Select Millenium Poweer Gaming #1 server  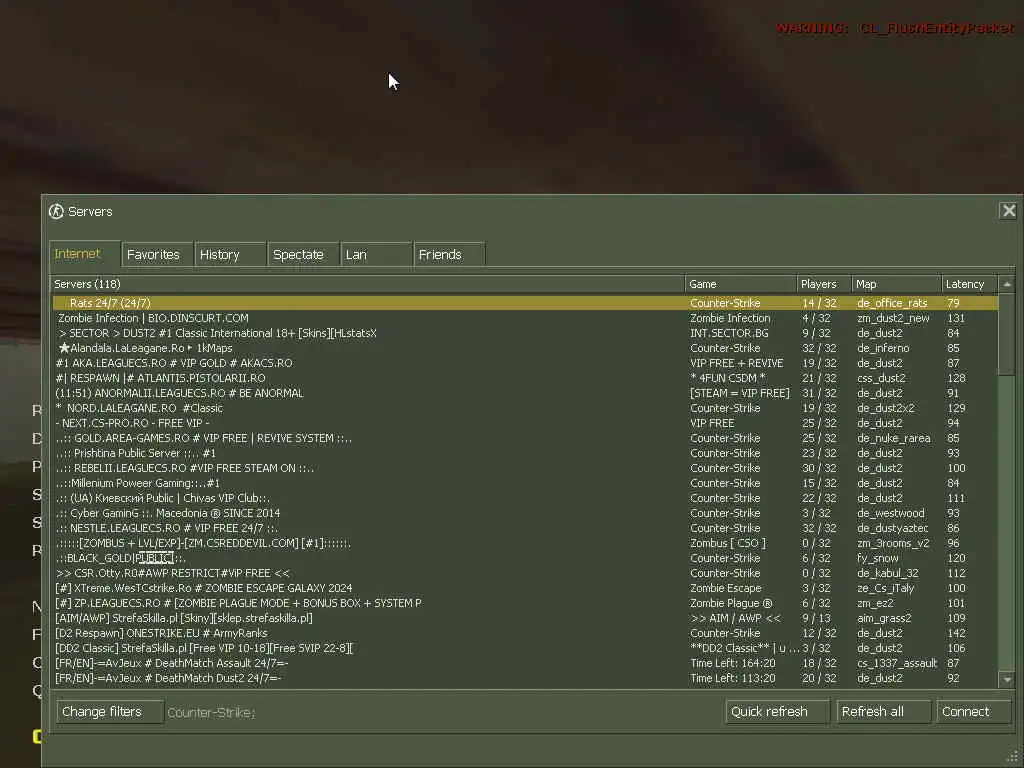click(x=525, y=483)
